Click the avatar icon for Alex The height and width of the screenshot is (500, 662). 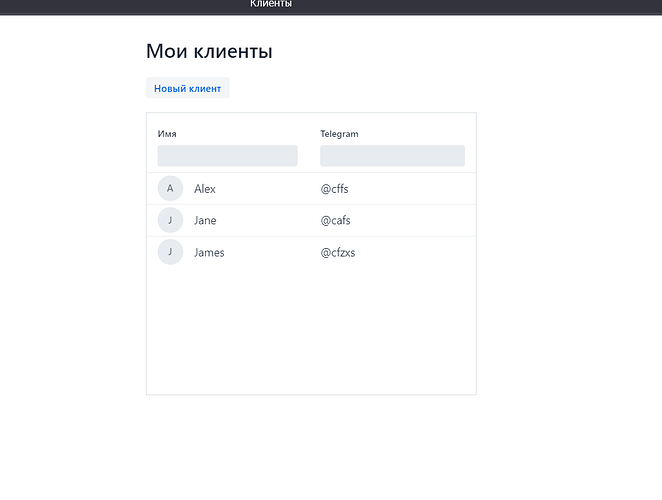pyautogui.click(x=170, y=189)
